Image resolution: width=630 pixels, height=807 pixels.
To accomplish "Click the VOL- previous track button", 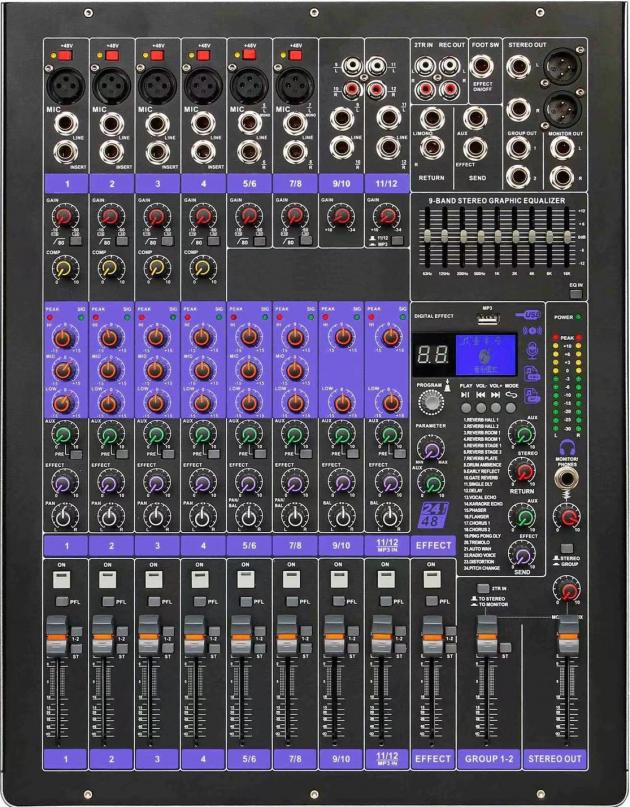I will [481, 408].
